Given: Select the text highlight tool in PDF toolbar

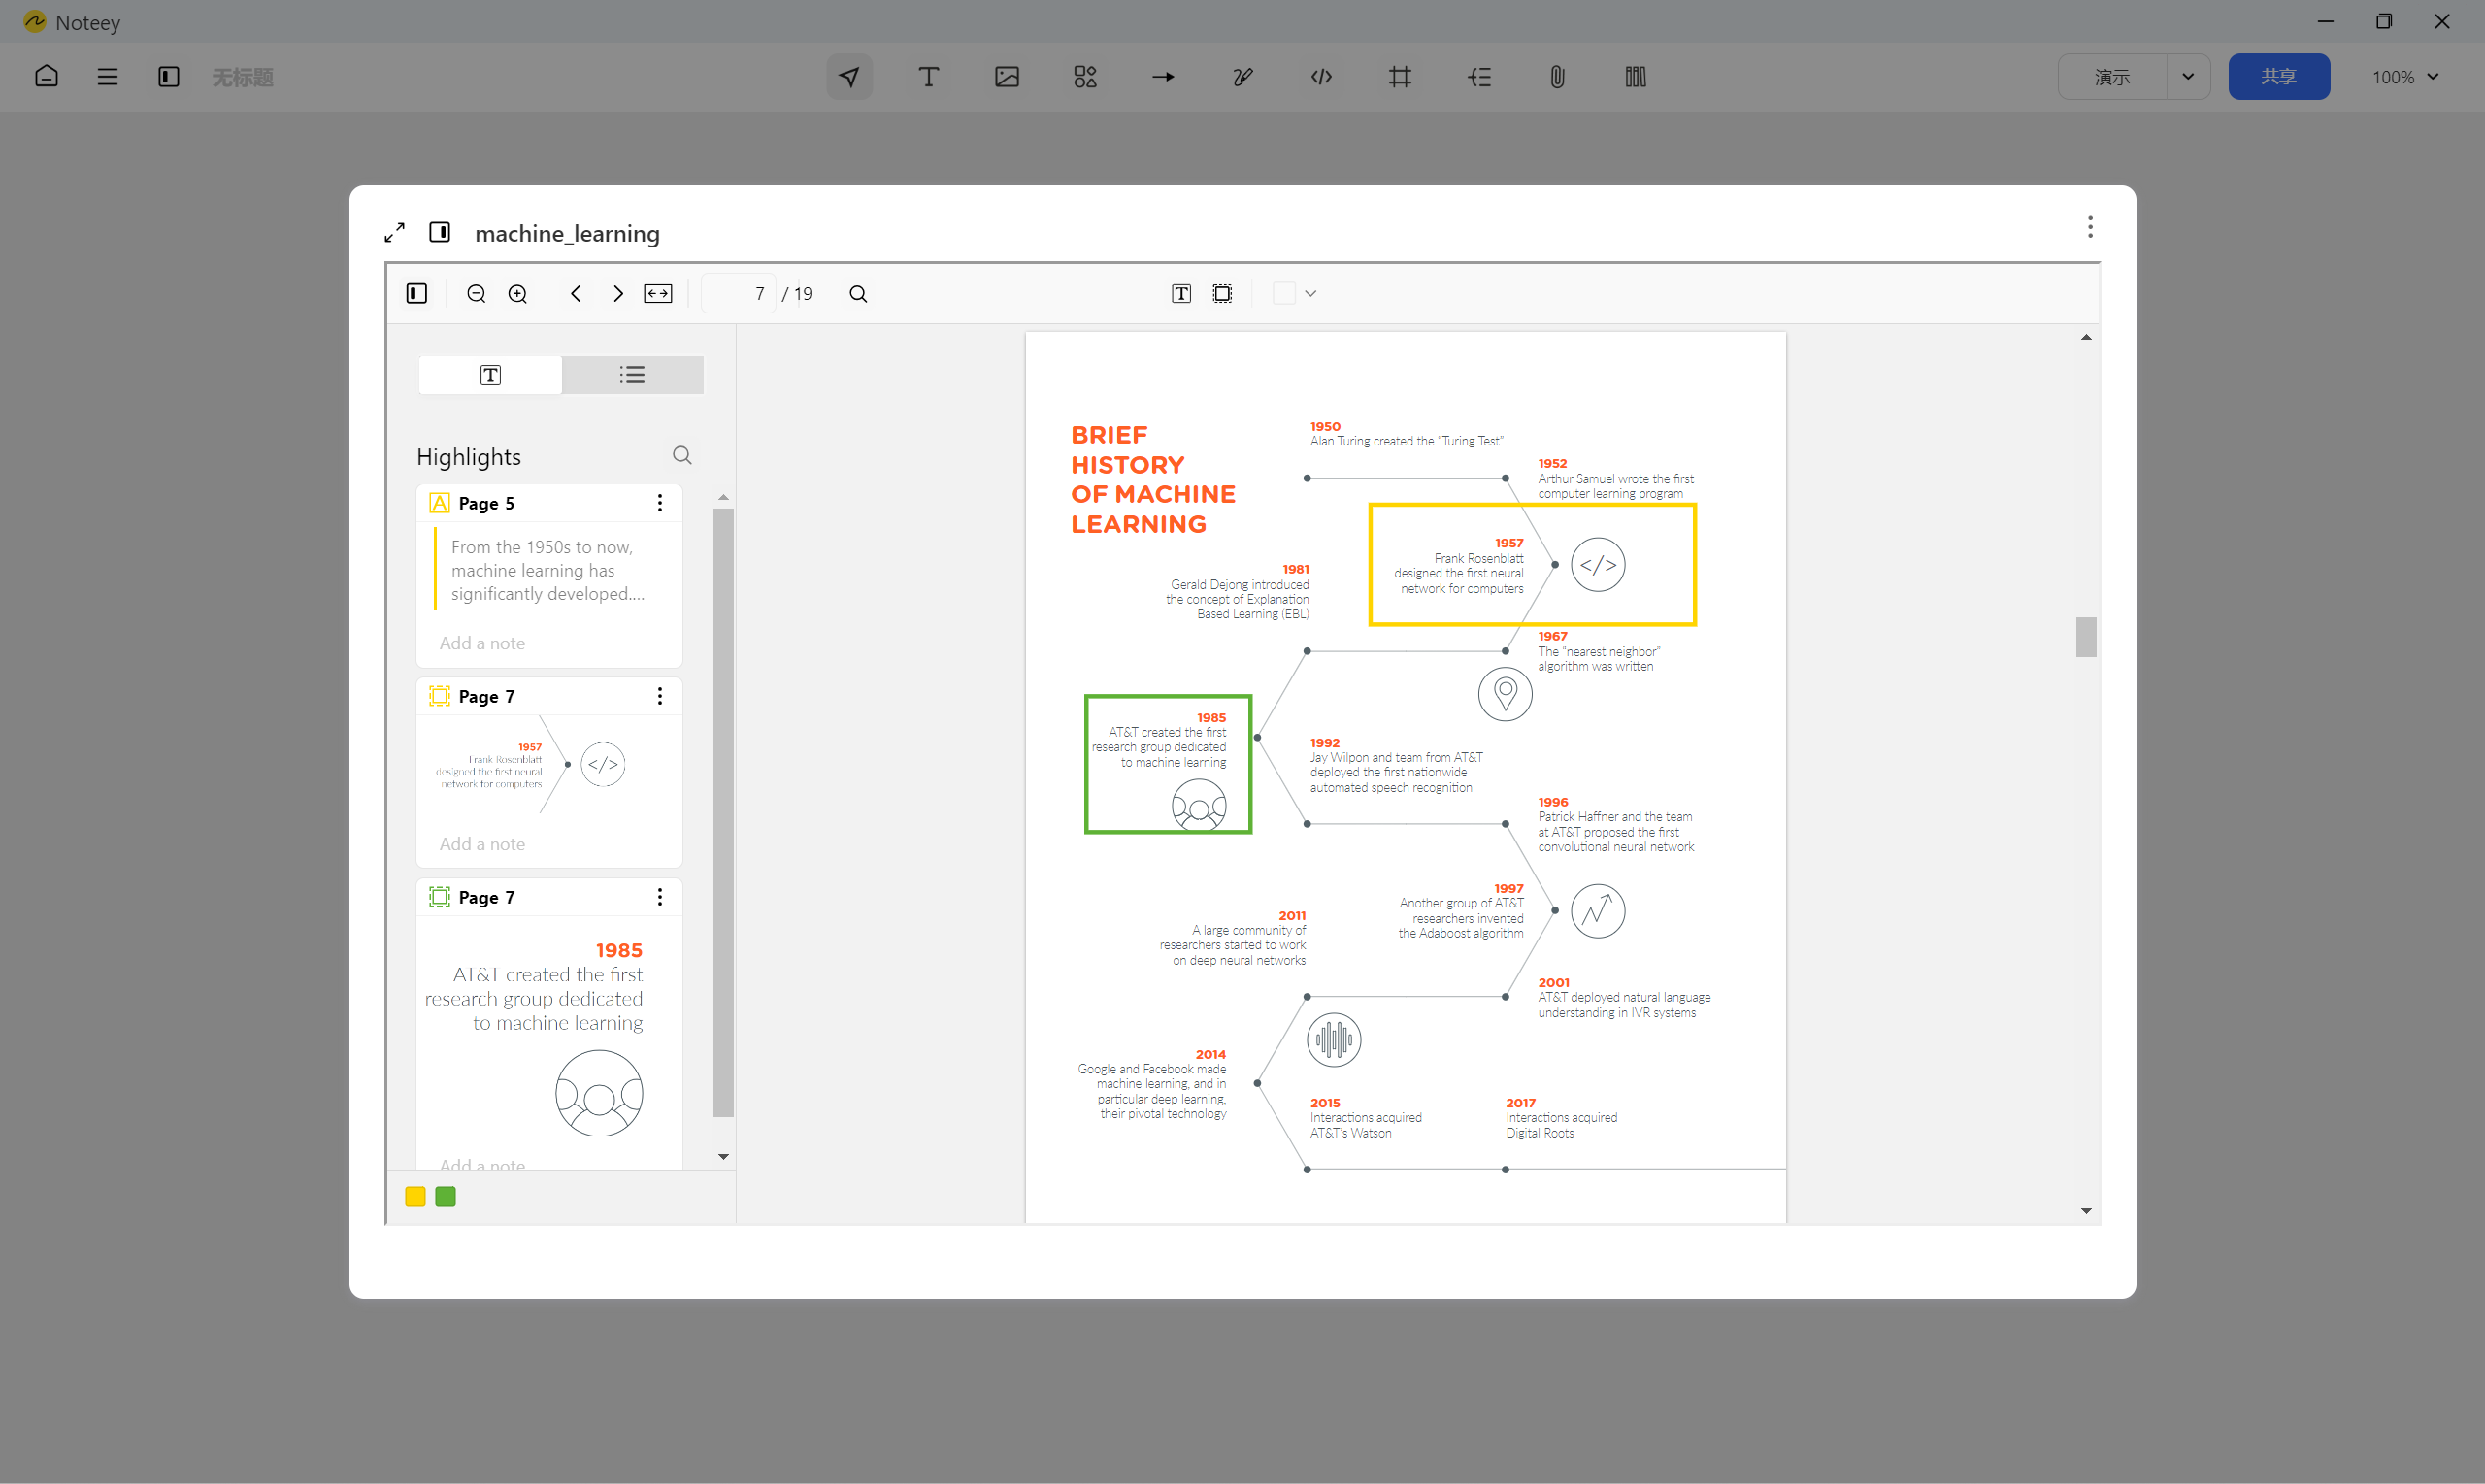Looking at the screenshot, I should click(1181, 293).
